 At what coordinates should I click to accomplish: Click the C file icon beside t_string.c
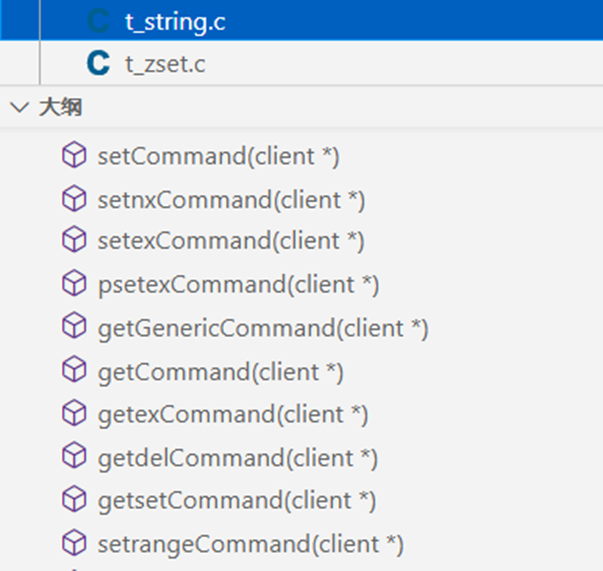(98, 21)
